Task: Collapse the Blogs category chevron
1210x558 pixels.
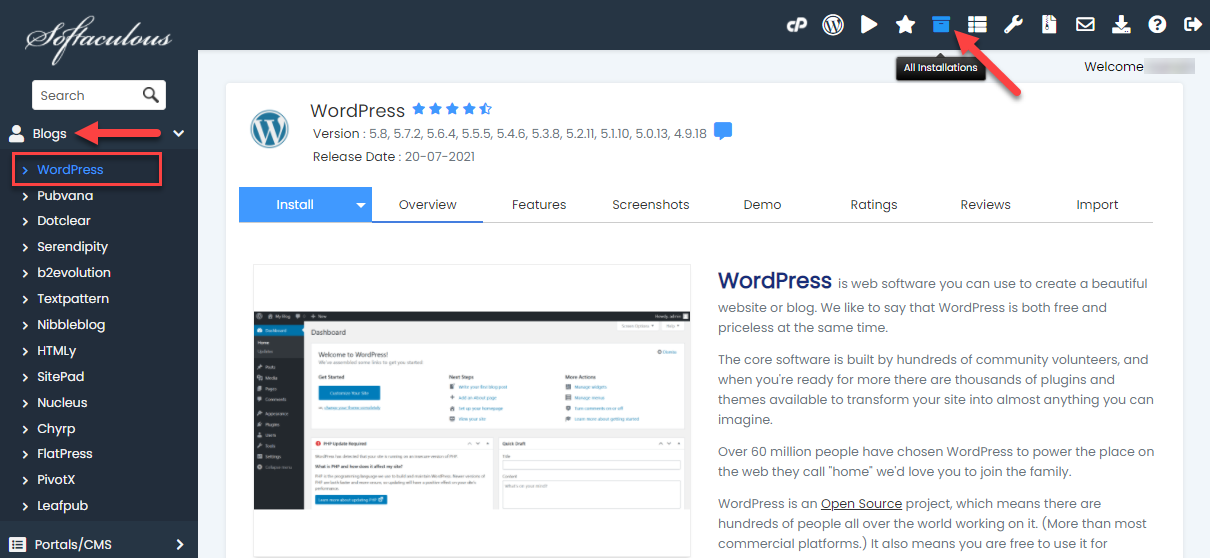Action: coord(179,133)
